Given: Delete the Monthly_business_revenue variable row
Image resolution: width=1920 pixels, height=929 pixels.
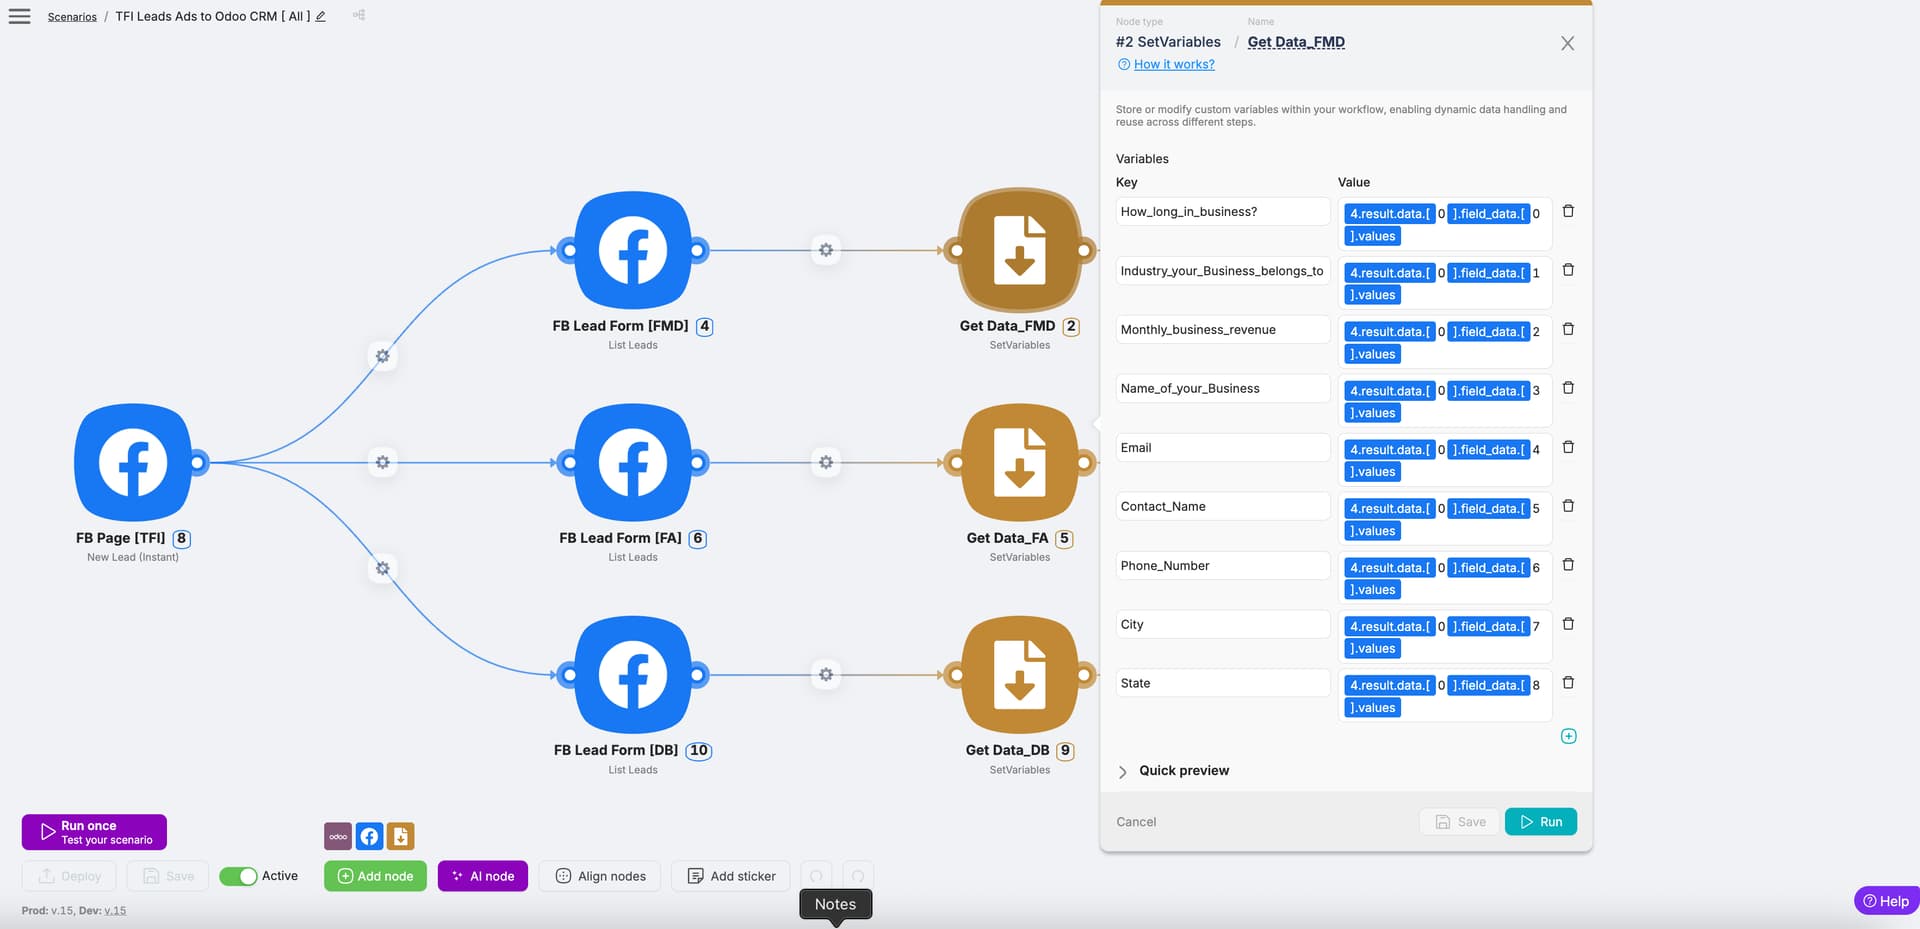Looking at the screenshot, I should pyautogui.click(x=1568, y=329).
